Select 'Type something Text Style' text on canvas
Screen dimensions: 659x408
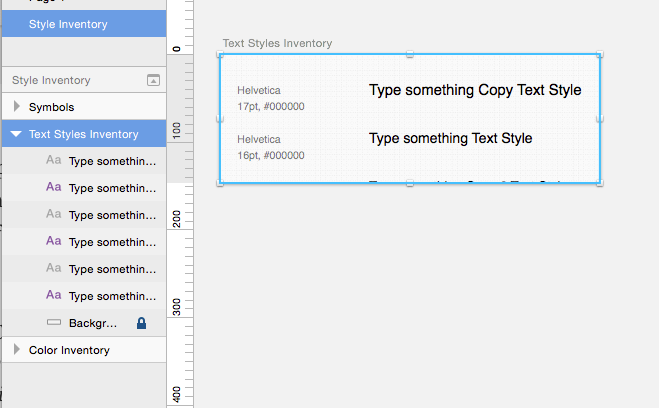451,138
